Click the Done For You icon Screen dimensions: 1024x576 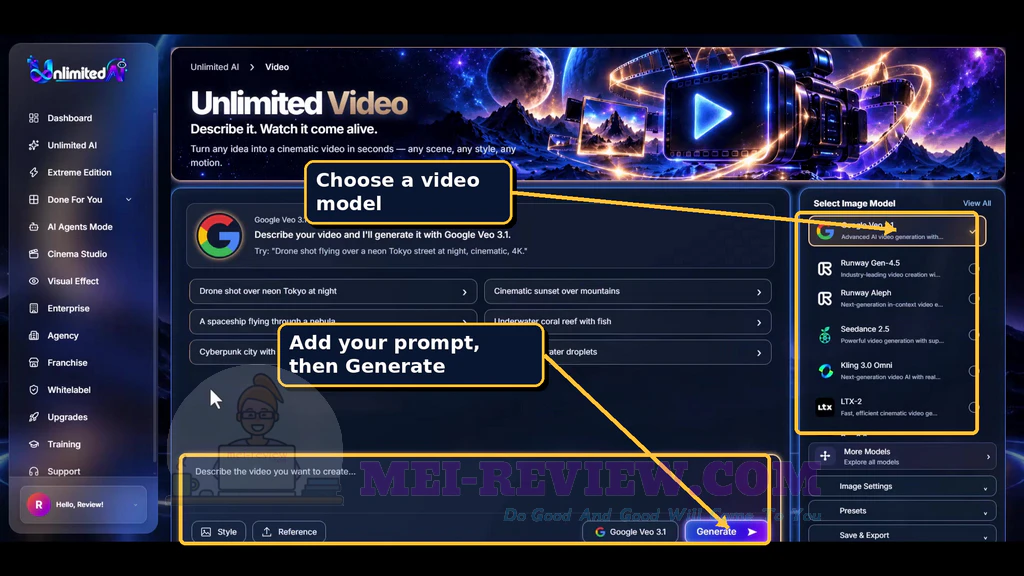click(x=34, y=200)
